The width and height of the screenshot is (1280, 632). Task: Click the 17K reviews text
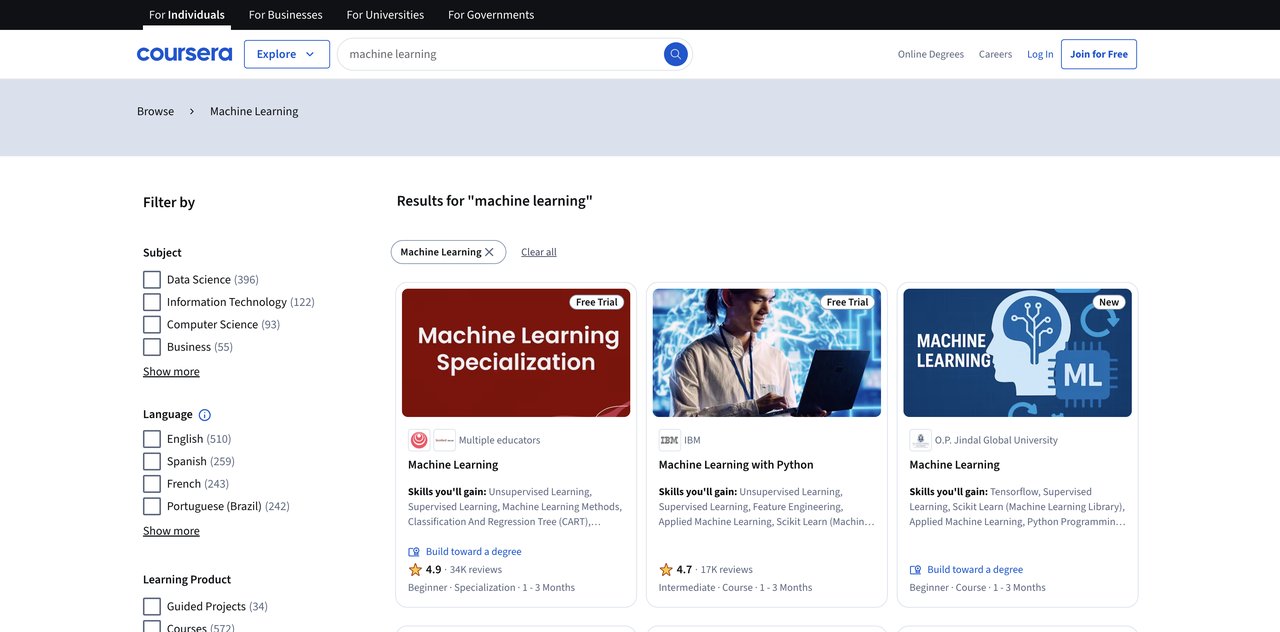click(727, 570)
